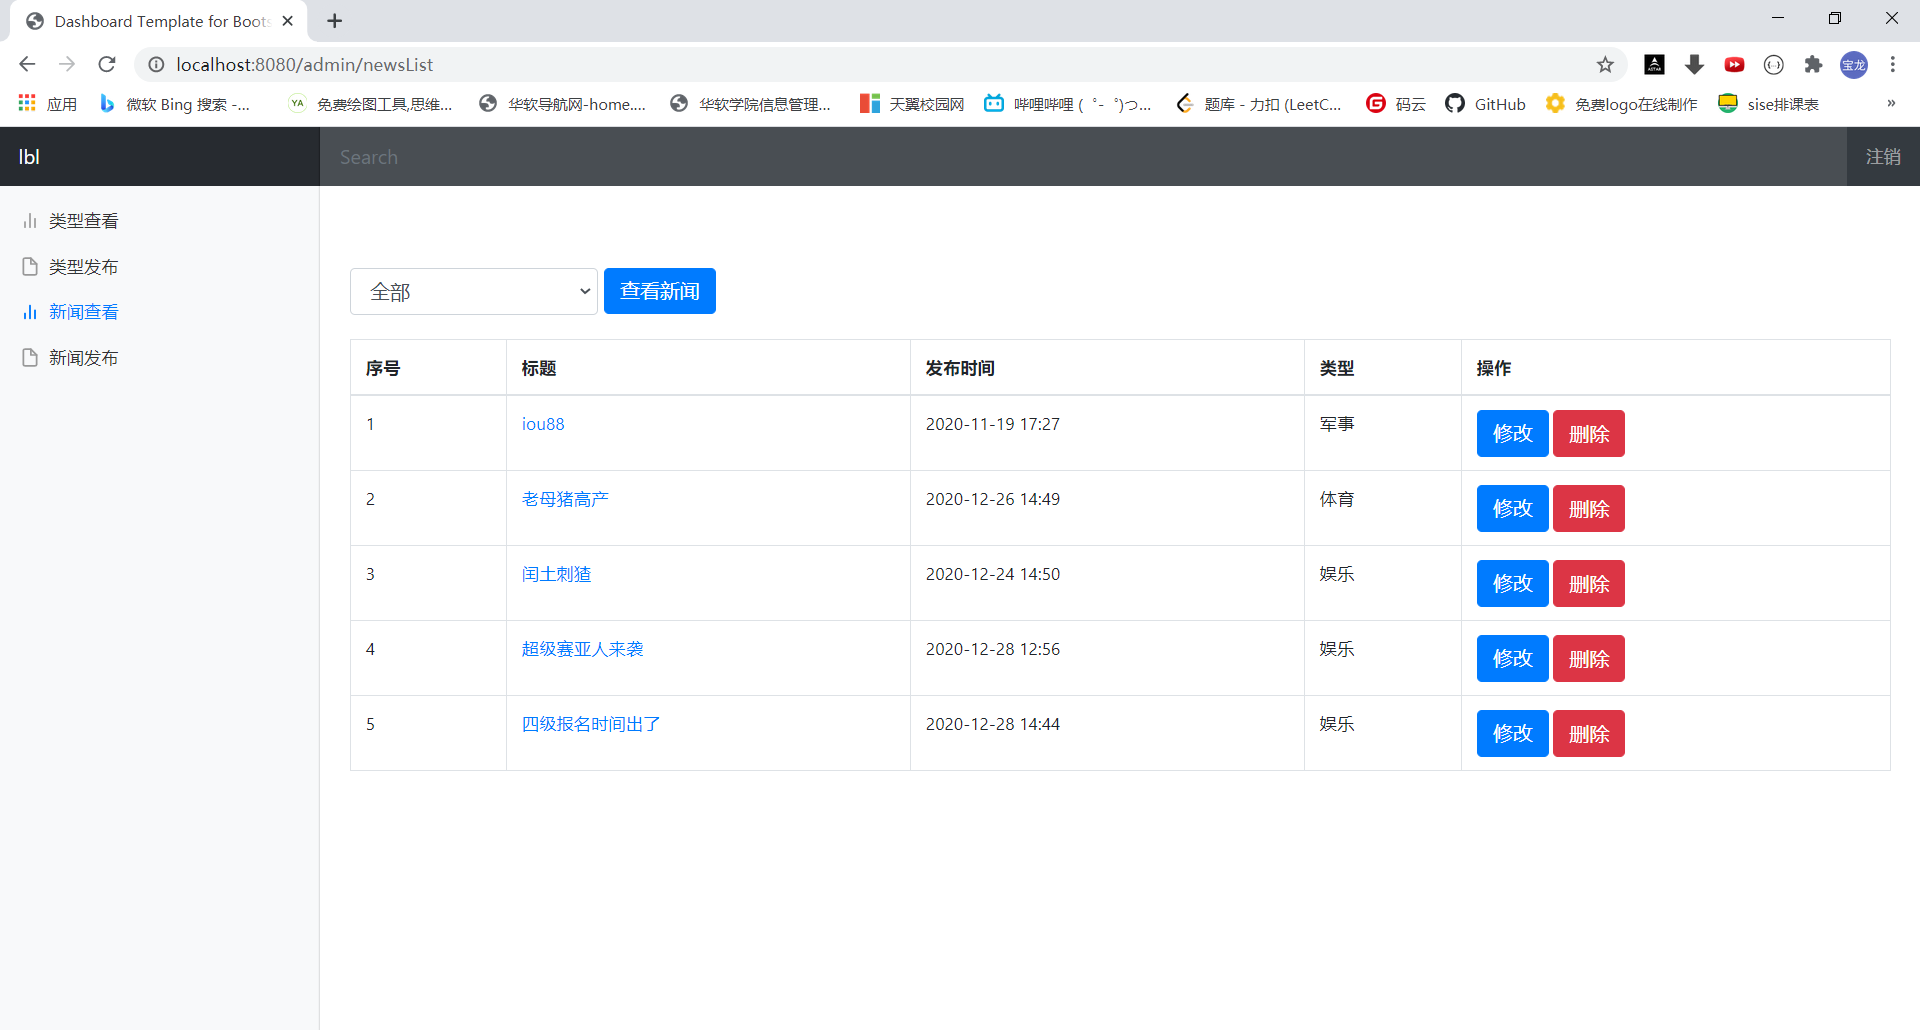Open the 全部 category dropdown
The height and width of the screenshot is (1030, 1920).
(473, 291)
